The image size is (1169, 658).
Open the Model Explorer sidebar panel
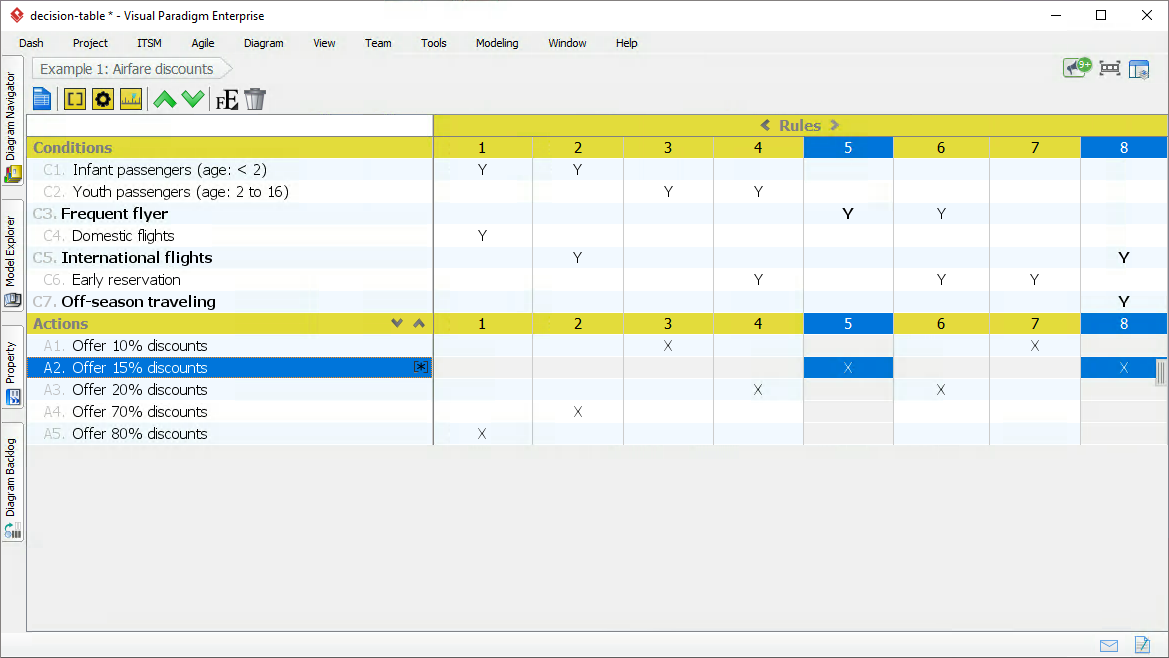(x=13, y=250)
